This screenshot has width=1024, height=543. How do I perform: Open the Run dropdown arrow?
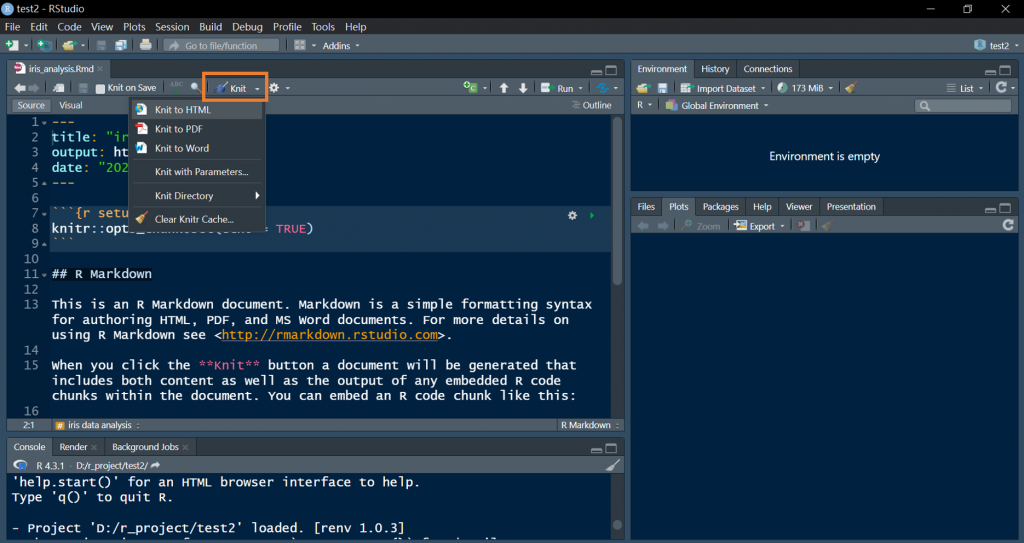pyautogui.click(x=580, y=88)
